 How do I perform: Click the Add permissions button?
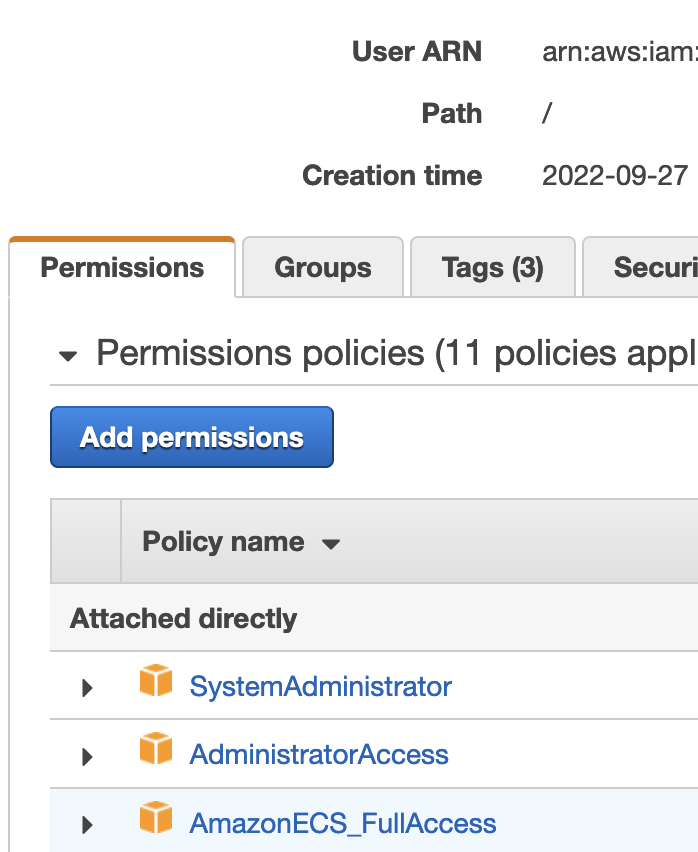(191, 437)
